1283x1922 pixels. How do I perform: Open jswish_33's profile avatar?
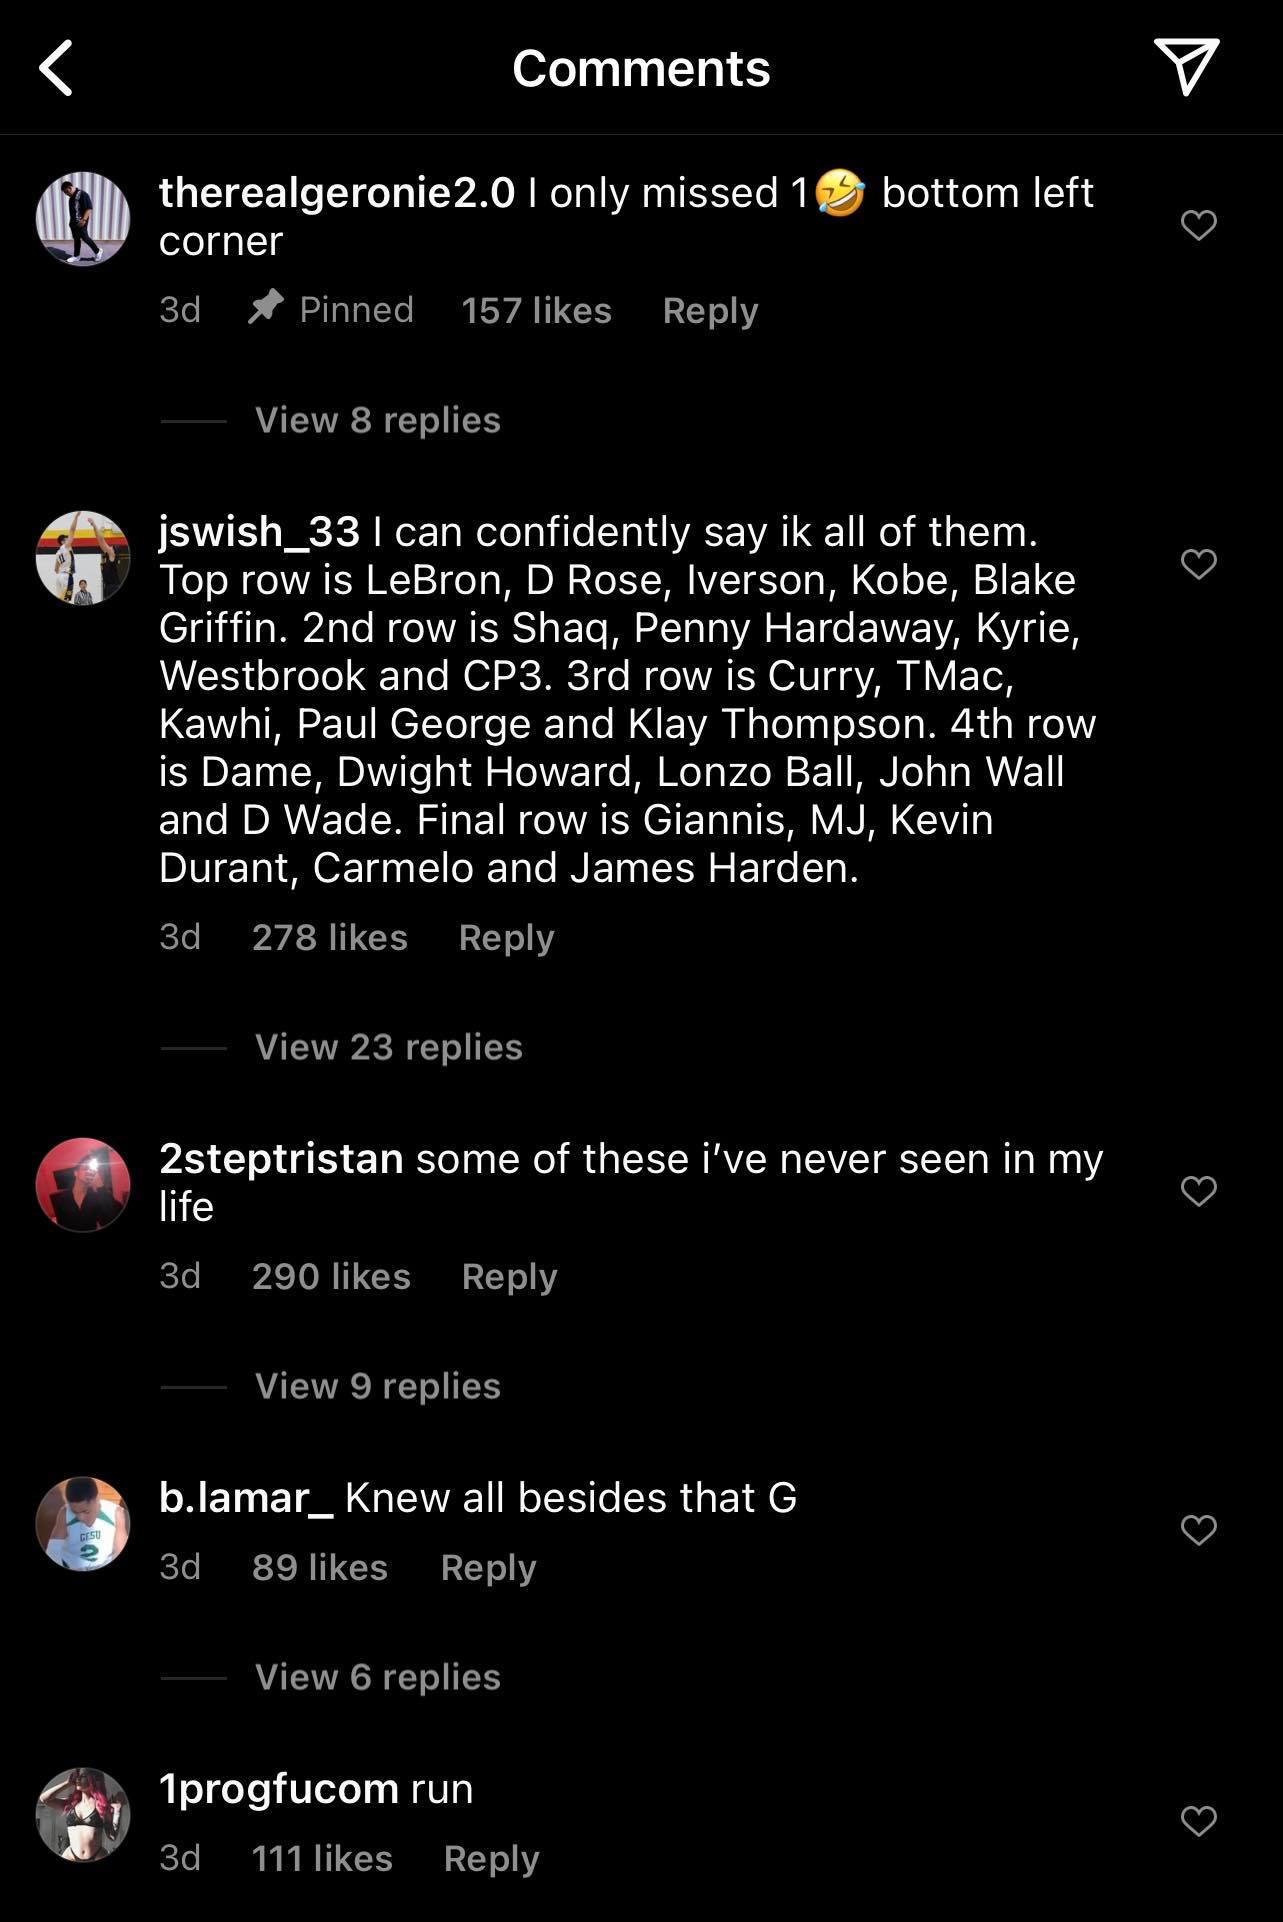(83, 558)
